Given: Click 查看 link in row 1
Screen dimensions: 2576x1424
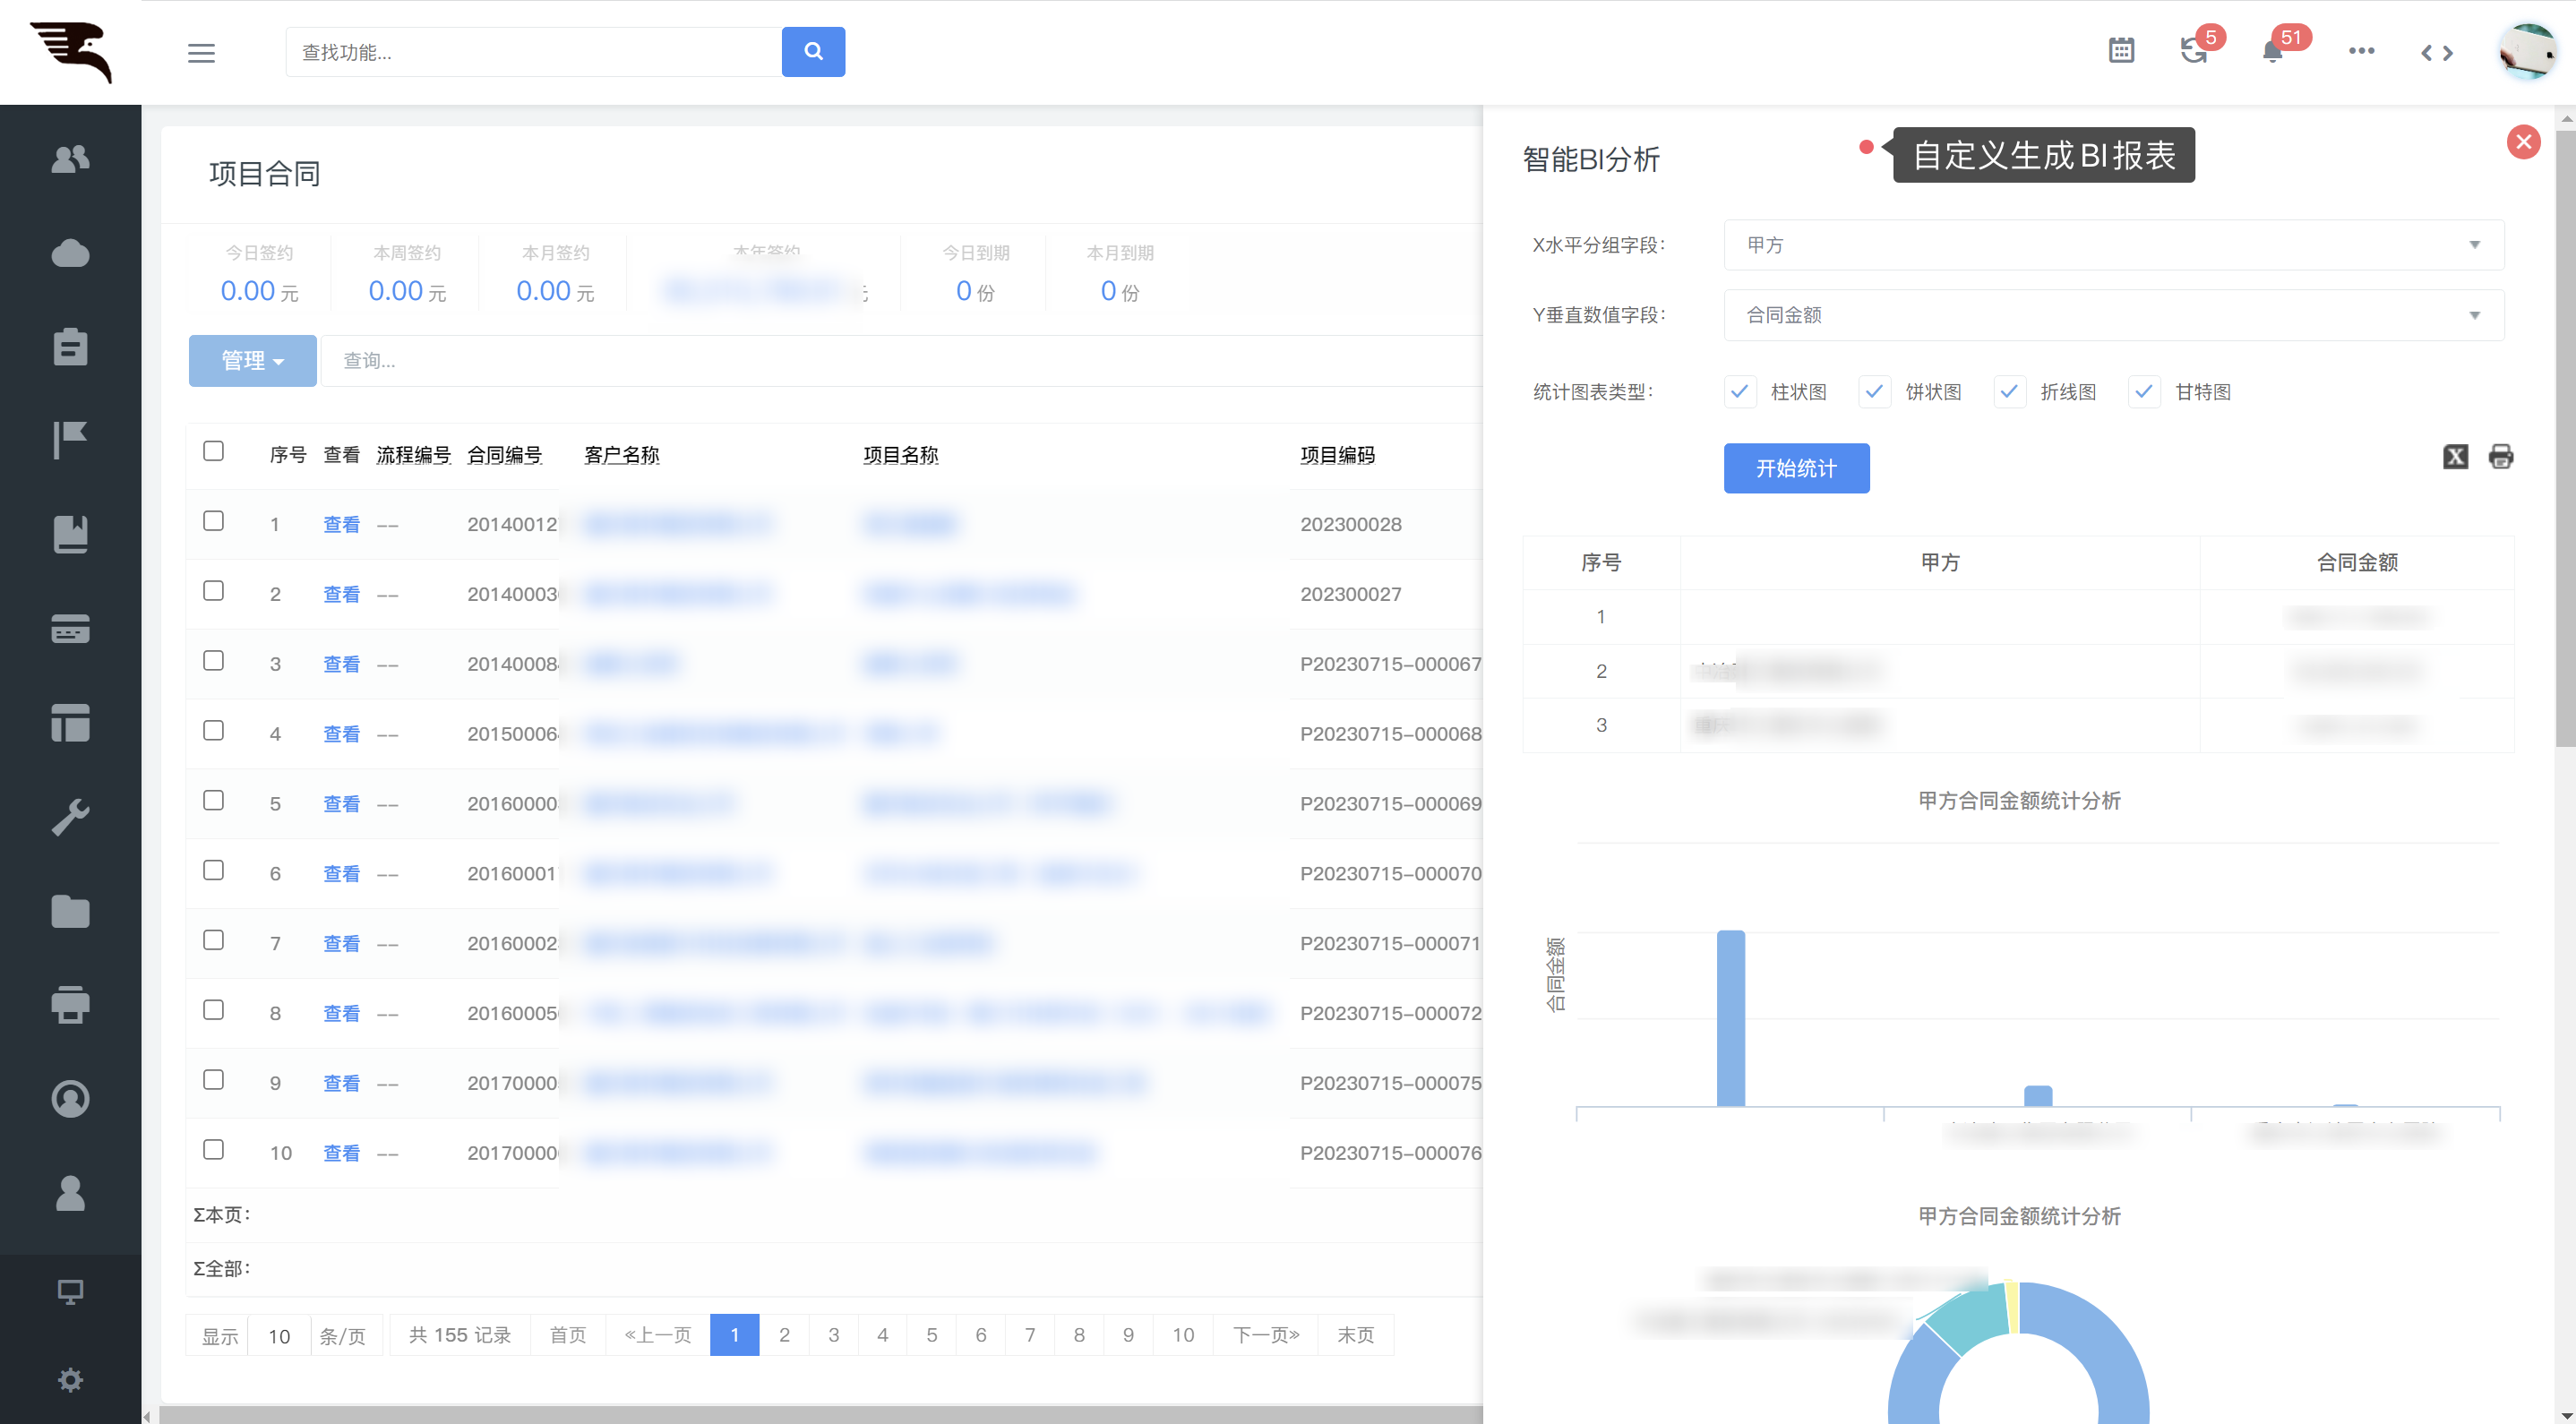Looking at the screenshot, I should coord(341,524).
